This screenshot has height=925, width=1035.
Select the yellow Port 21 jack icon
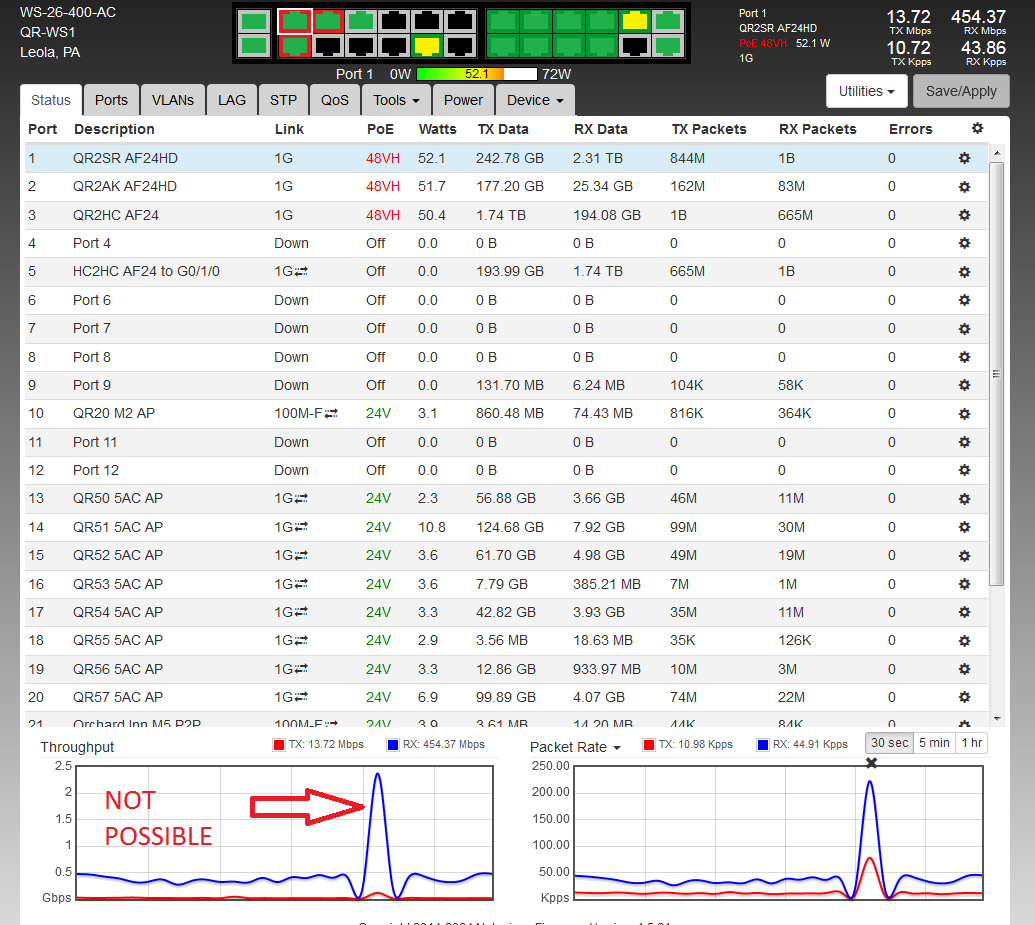coord(634,21)
